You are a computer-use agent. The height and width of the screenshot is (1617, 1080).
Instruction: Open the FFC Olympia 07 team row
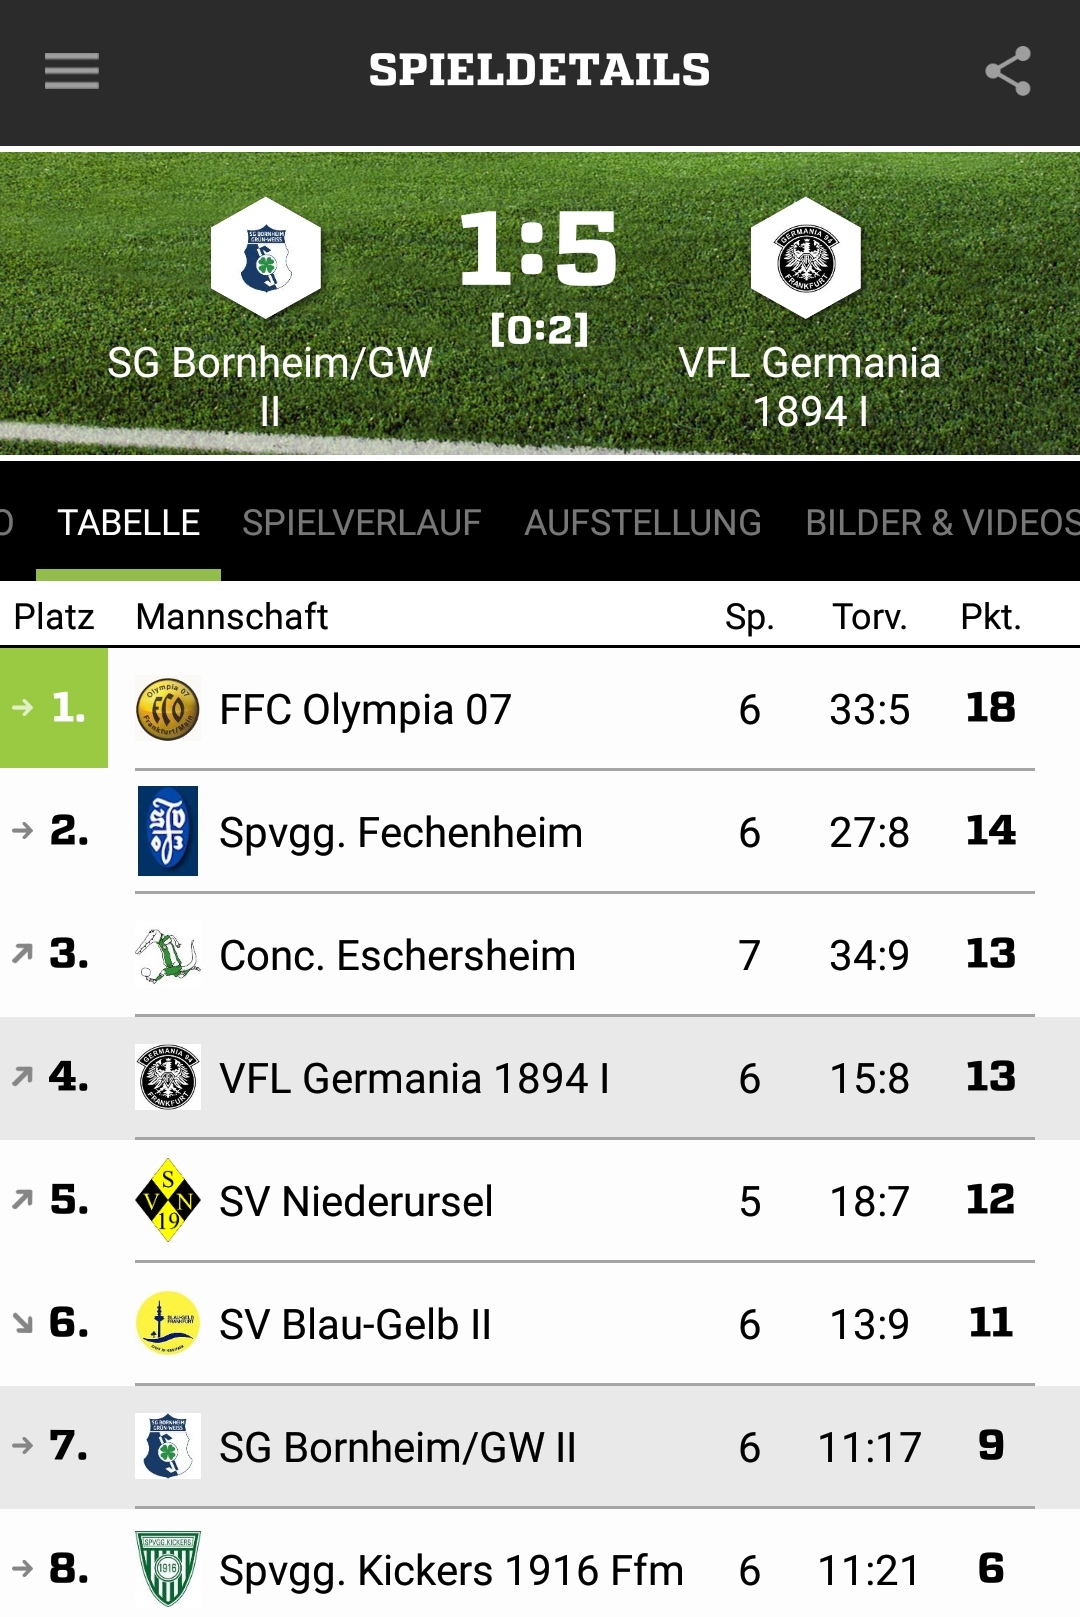(540, 708)
